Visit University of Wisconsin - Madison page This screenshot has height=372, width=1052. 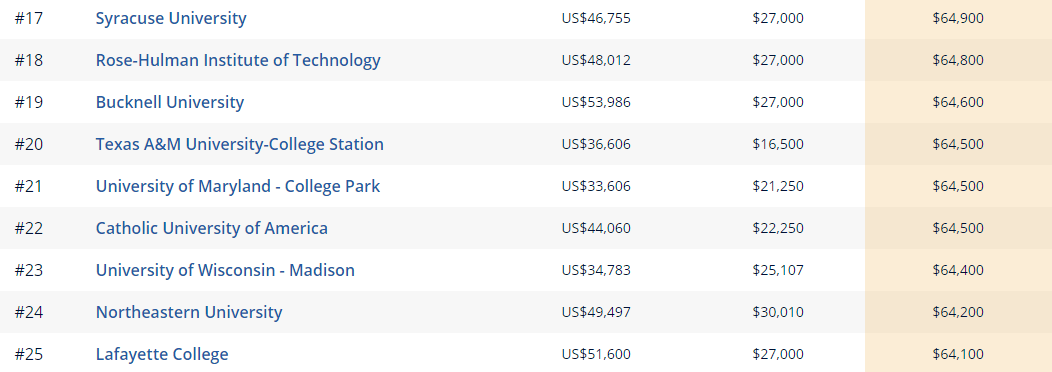[225, 270]
